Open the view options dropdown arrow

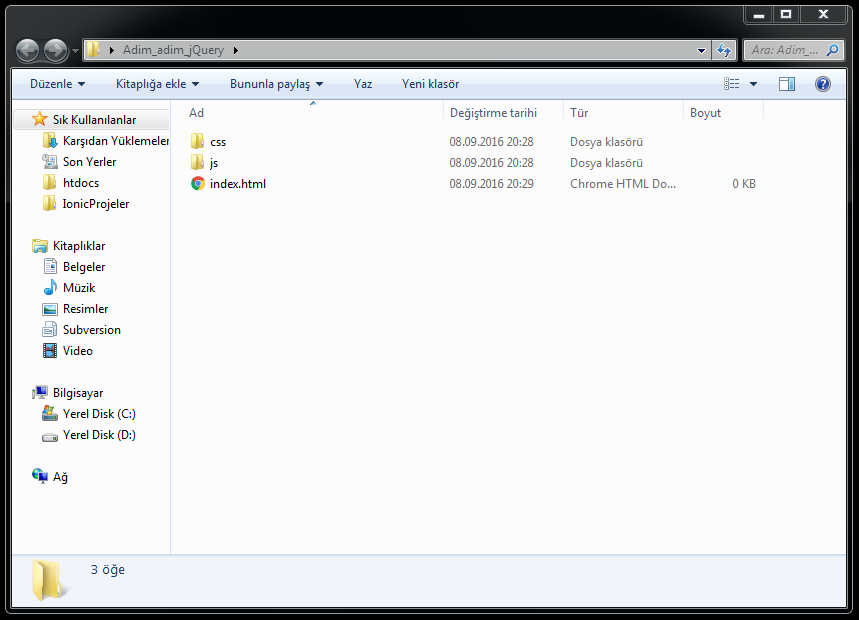tap(753, 84)
